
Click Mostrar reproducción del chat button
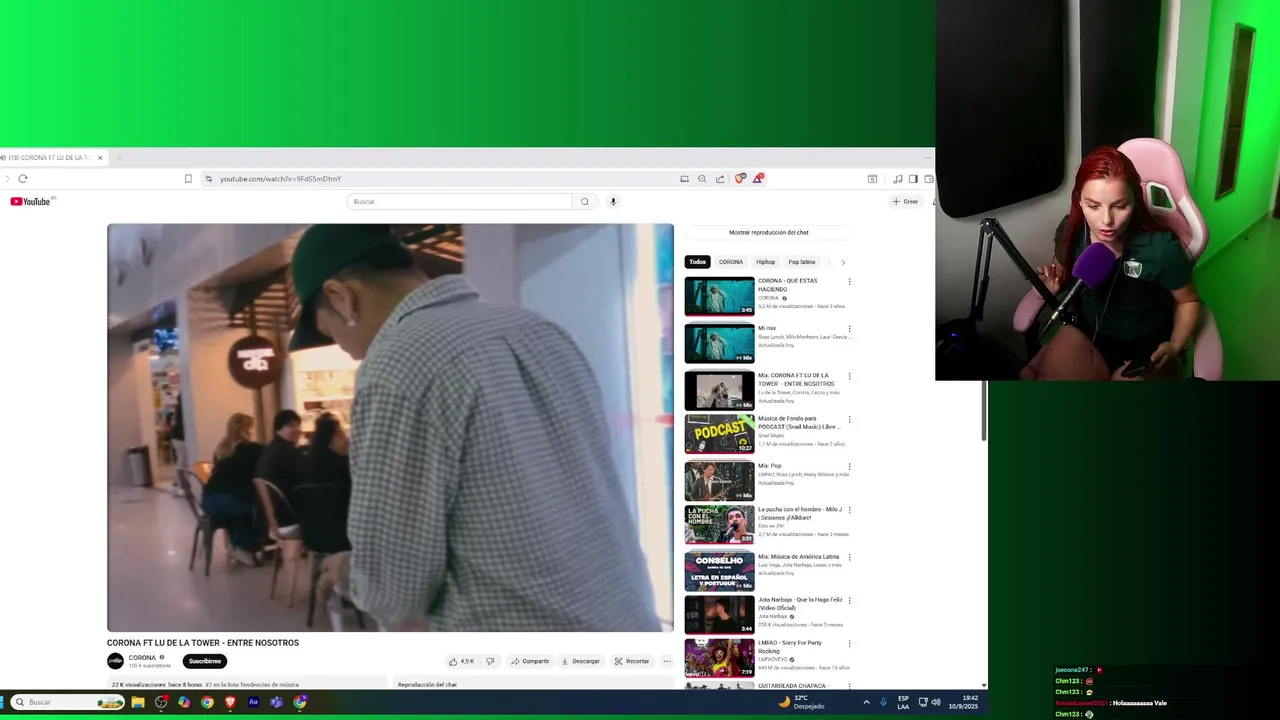click(x=768, y=232)
